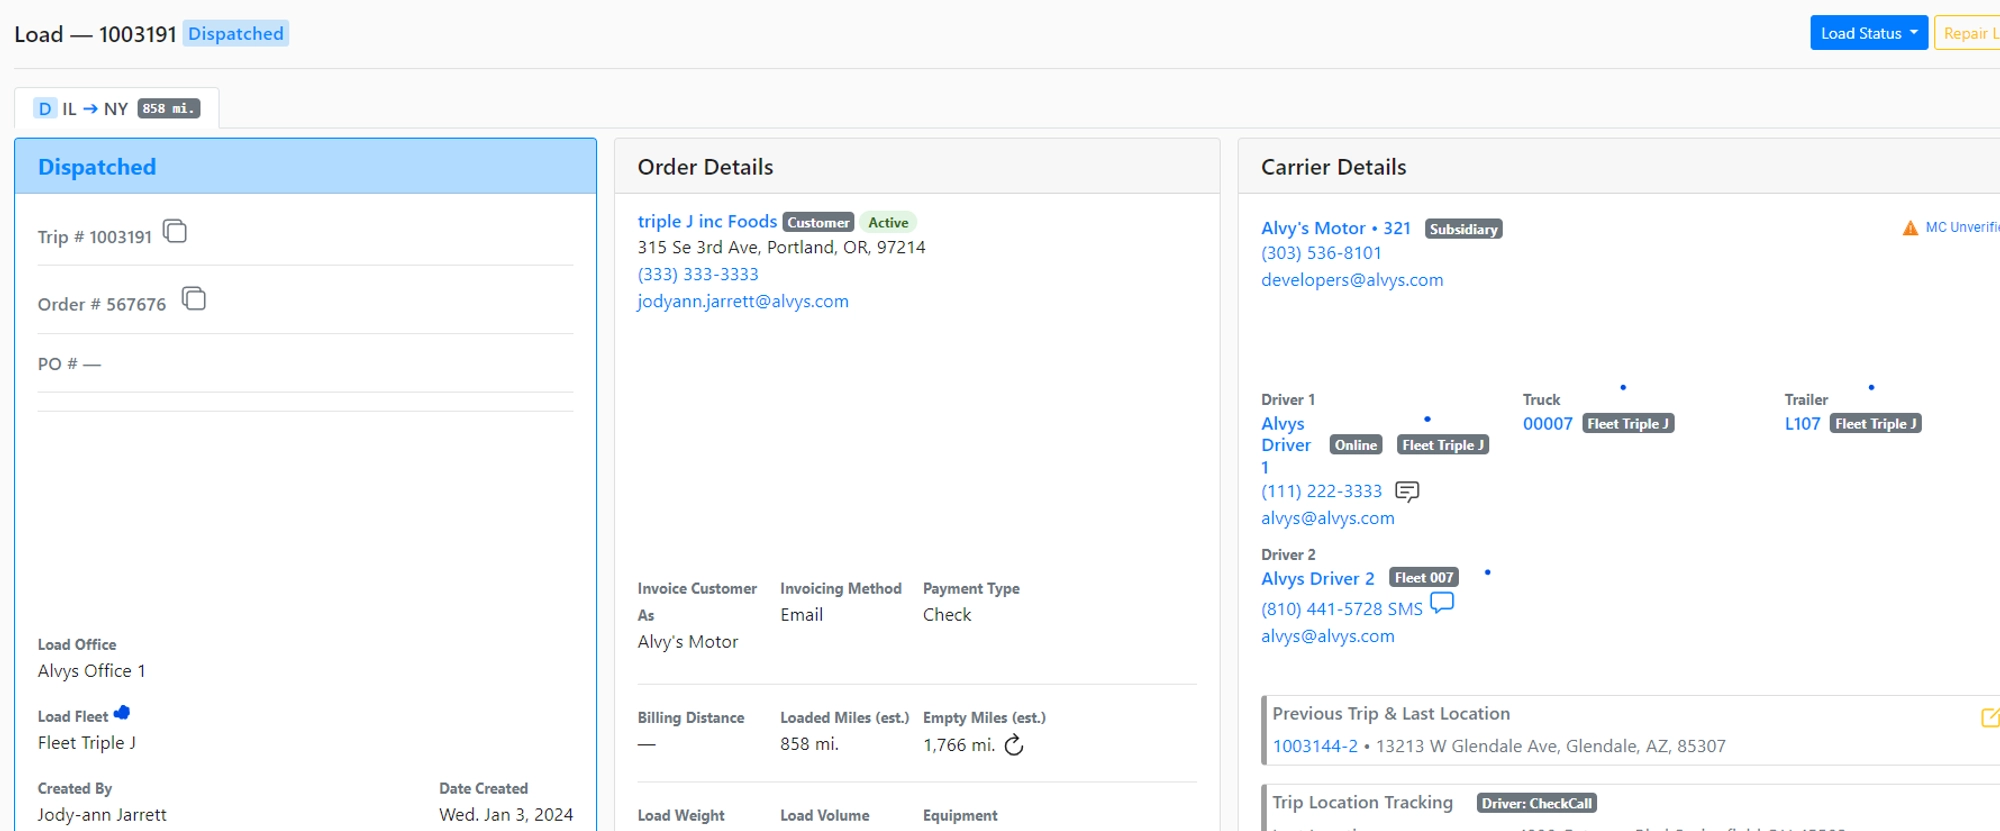Click the 858 mi. distance badge
The image size is (2000, 831).
click(x=169, y=108)
